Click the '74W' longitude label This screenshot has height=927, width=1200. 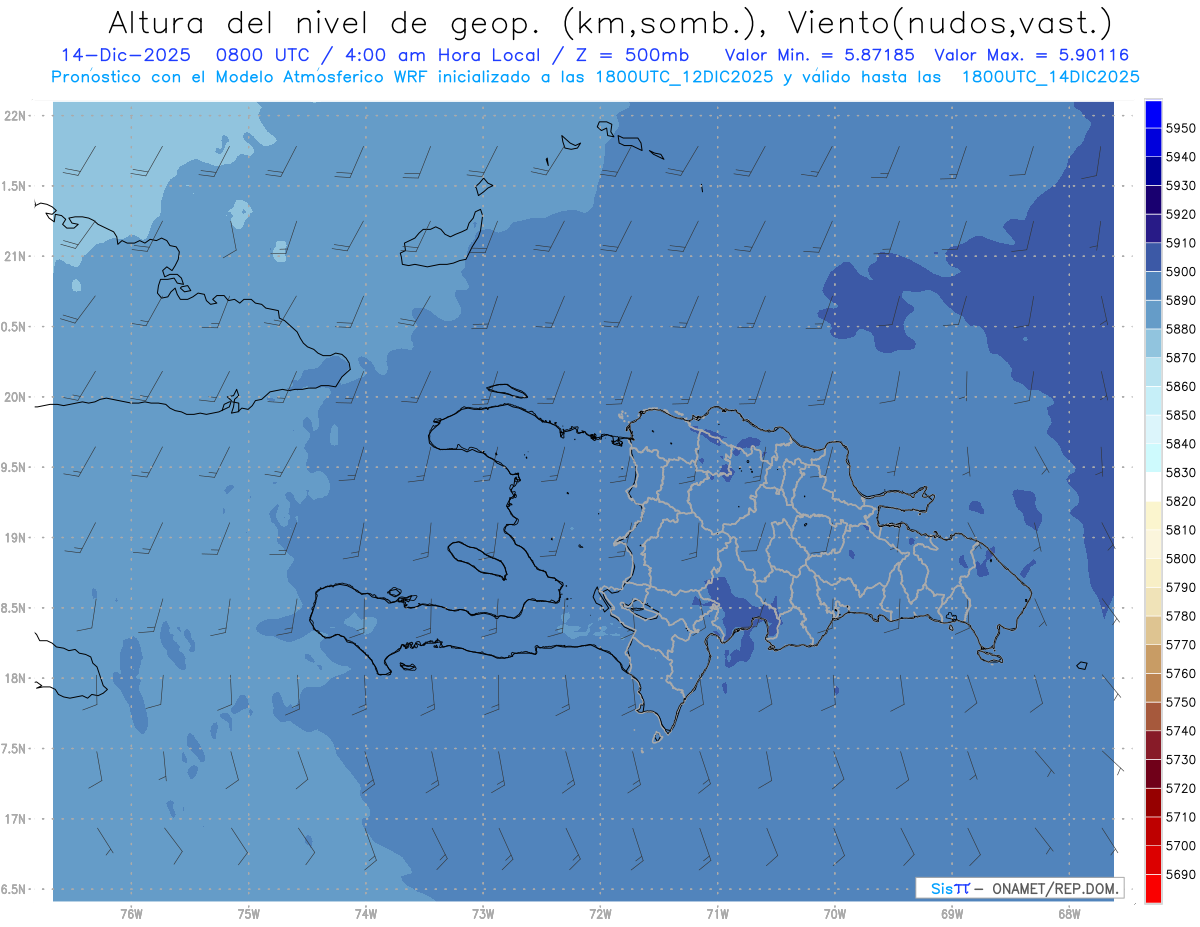point(365,913)
